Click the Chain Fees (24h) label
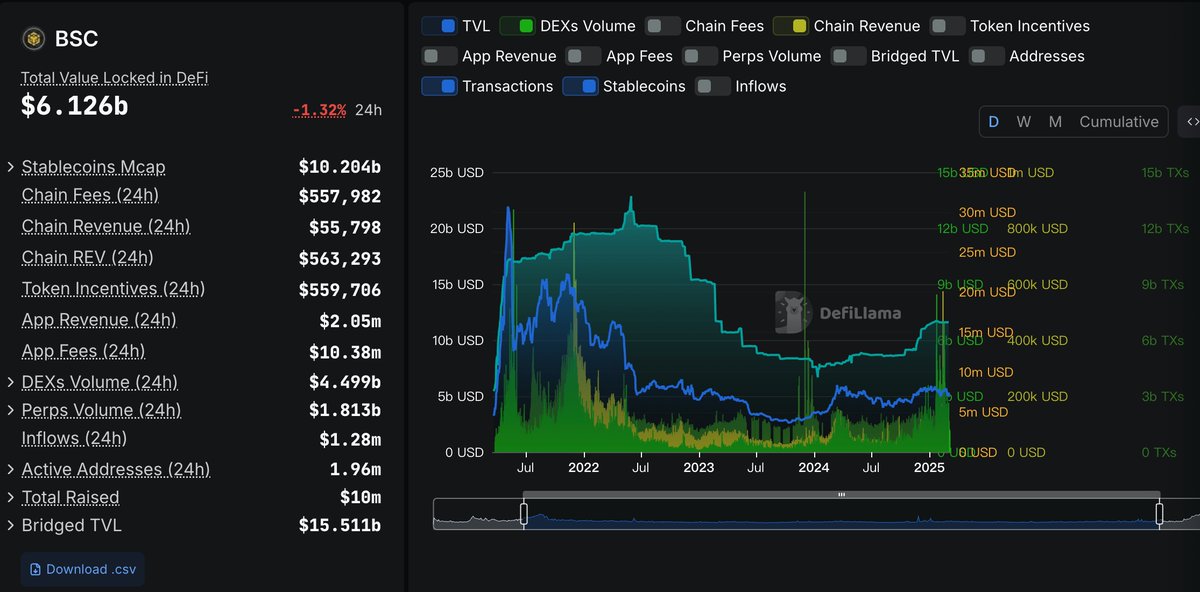The width and height of the screenshot is (1200, 592). (90, 195)
